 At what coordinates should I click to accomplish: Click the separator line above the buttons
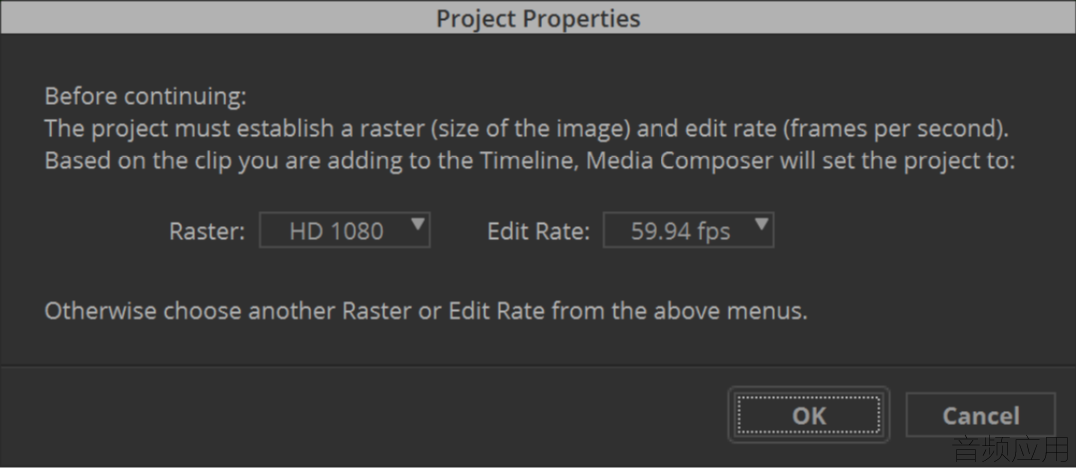point(538,366)
